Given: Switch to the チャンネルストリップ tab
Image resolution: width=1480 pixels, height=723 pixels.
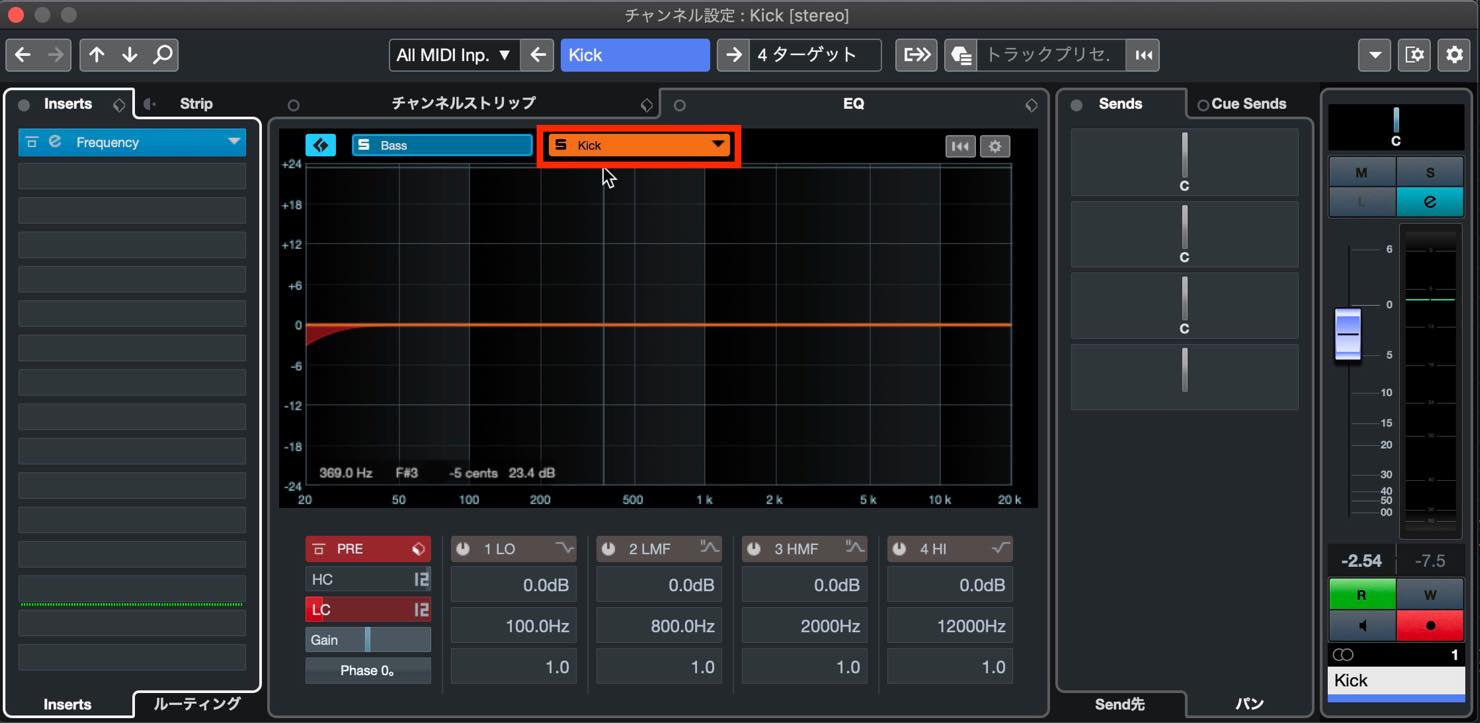Looking at the screenshot, I should 463,103.
